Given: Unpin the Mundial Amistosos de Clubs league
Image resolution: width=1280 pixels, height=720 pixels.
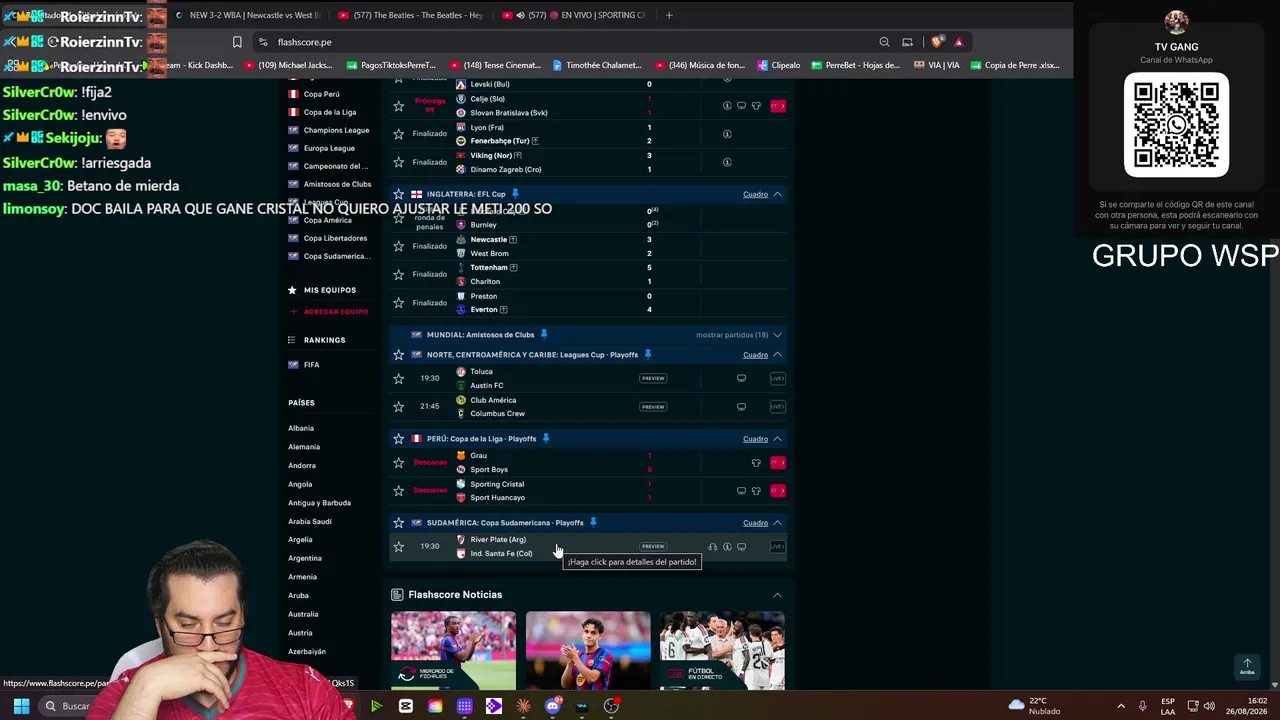Looking at the screenshot, I should (544, 335).
